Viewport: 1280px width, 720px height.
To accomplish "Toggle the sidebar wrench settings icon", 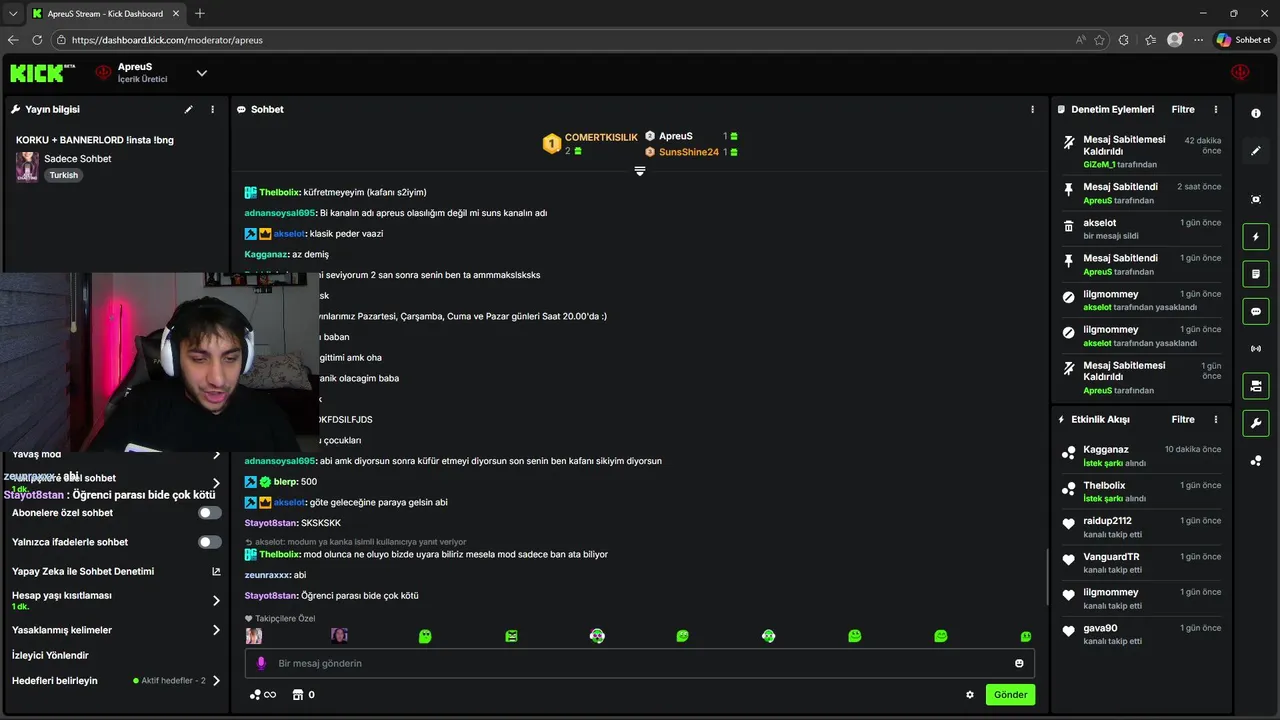I will point(1256,423).
